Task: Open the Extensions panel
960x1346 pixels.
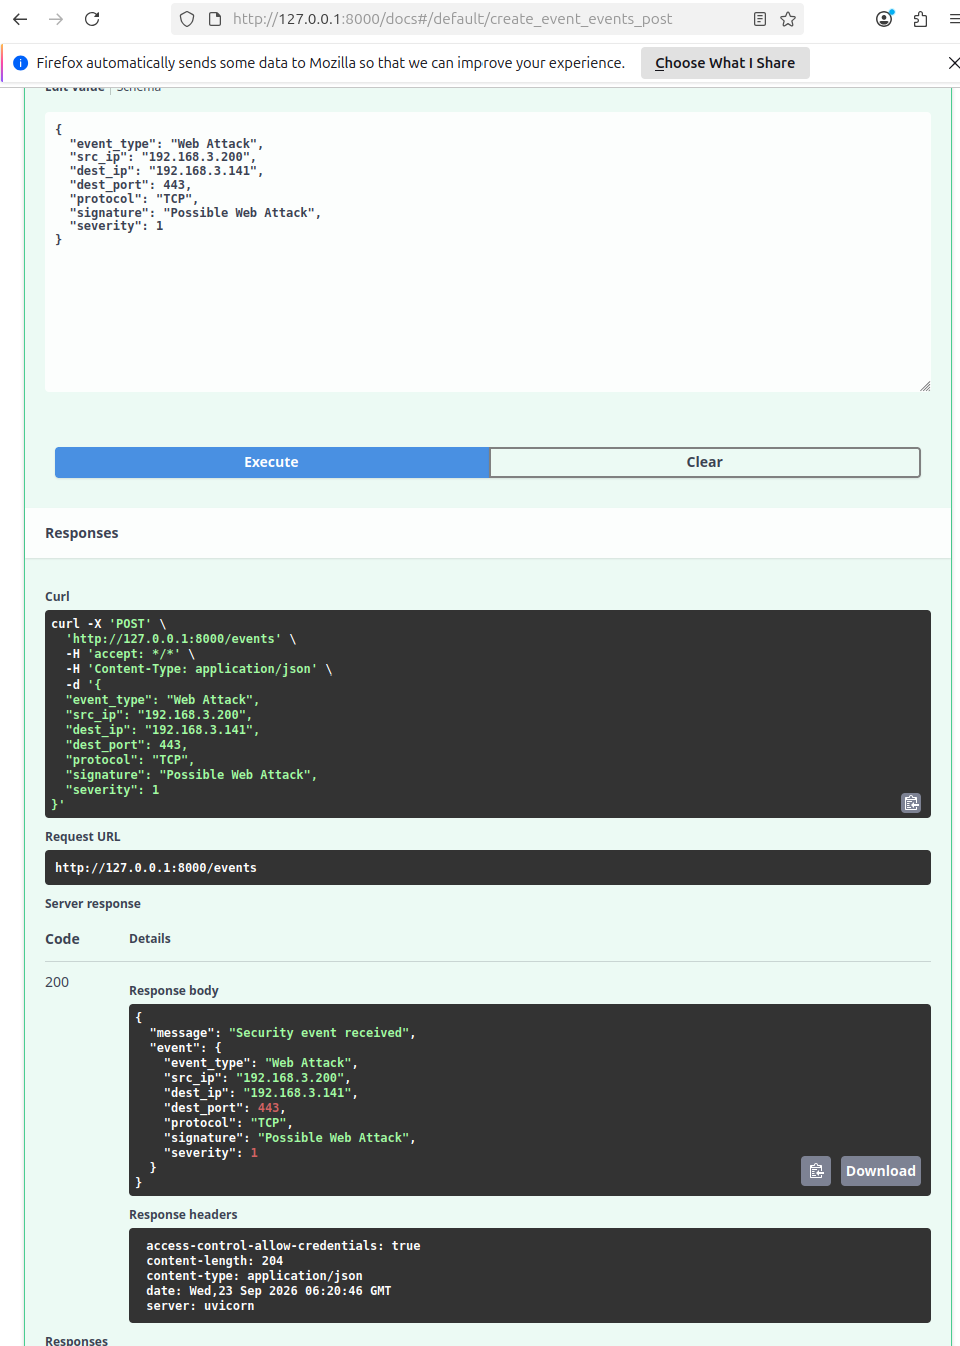Action: pyautogui.click(x=920, y=19)
